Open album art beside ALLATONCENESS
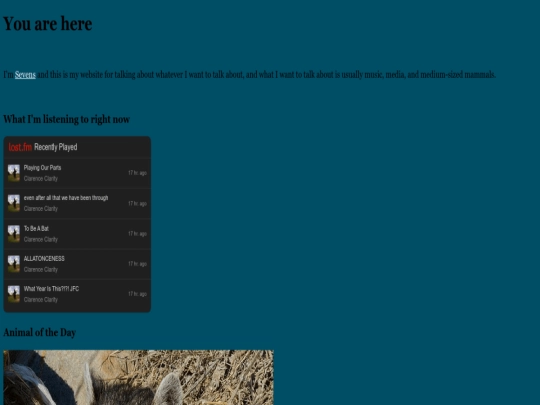This screenshot has height=405, width=540. point(14,264)
